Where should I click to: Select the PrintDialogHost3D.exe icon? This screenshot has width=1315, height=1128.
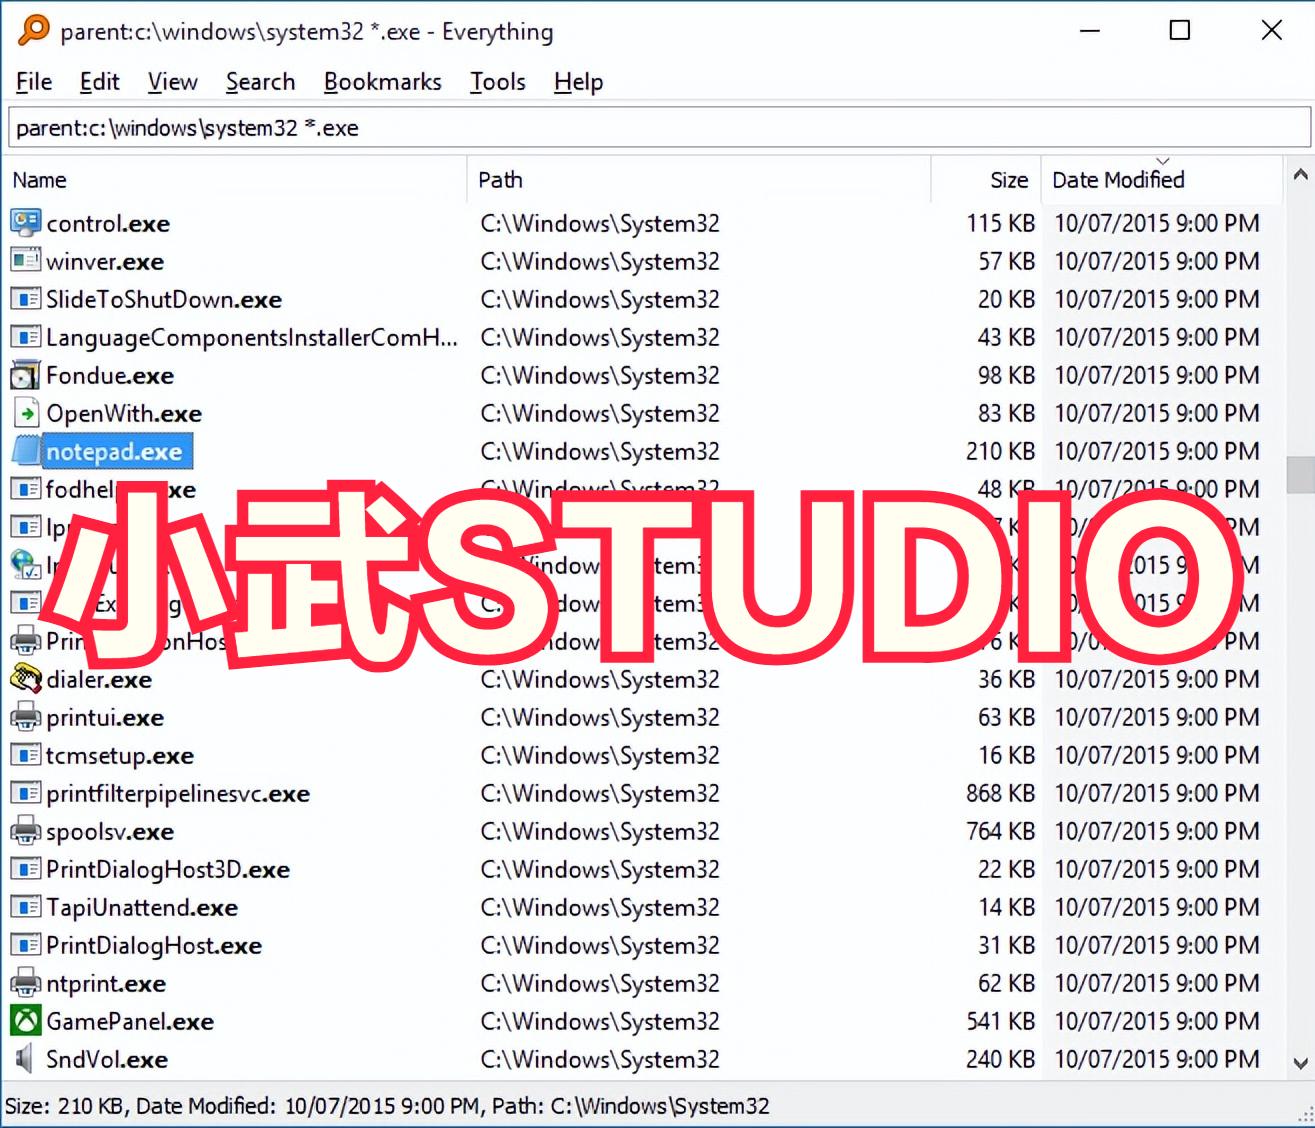click(25, 869)
